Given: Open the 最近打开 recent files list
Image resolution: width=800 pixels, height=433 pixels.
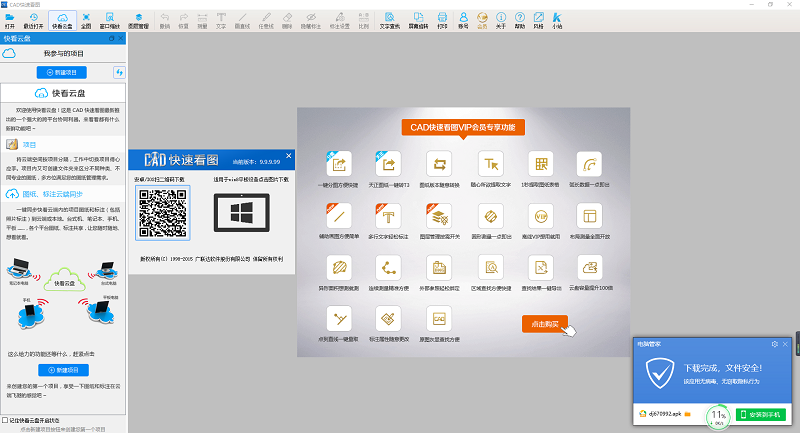Looking at the screenshot, I should tap(35, 20).
